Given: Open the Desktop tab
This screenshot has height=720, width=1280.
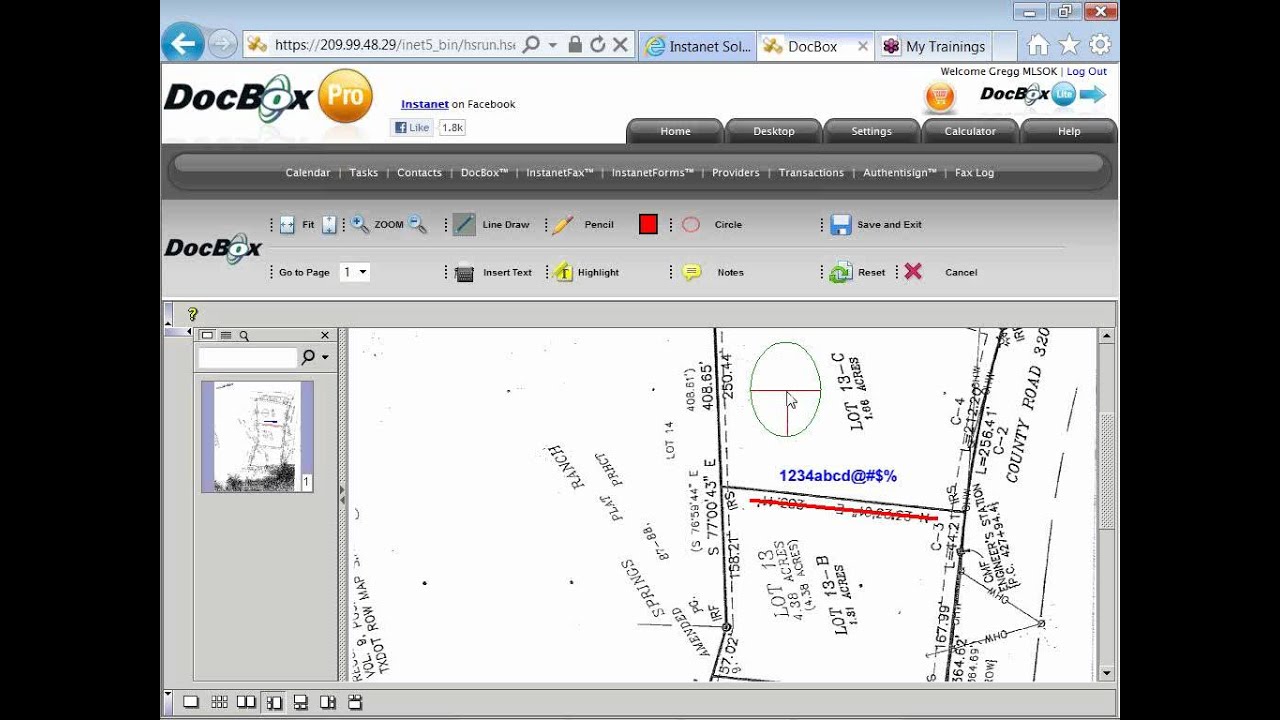Looking at the screenshot, I should 774,131.
